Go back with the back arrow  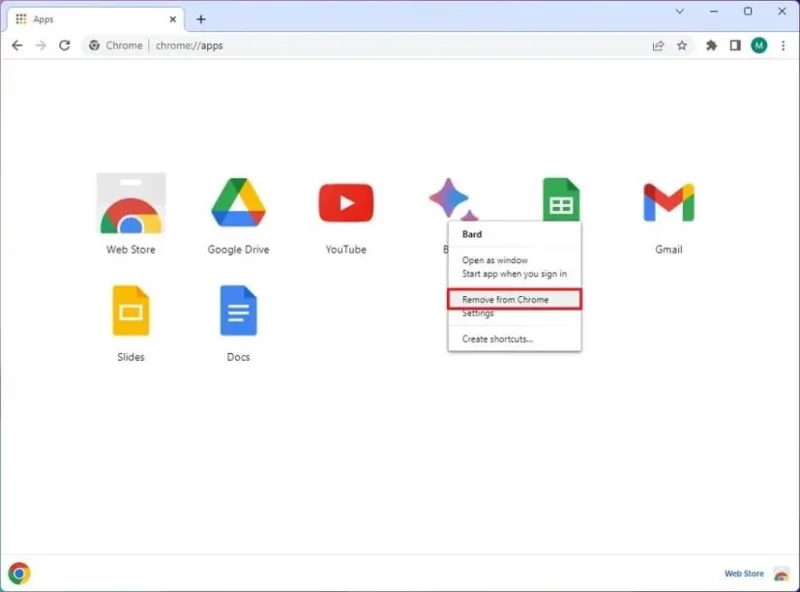tap(17, 45)
